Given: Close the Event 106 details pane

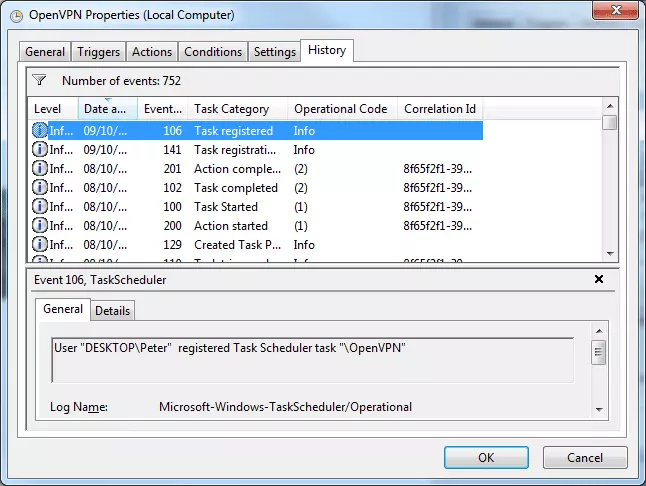Looking at the screenshot, I should pos(599,279).
